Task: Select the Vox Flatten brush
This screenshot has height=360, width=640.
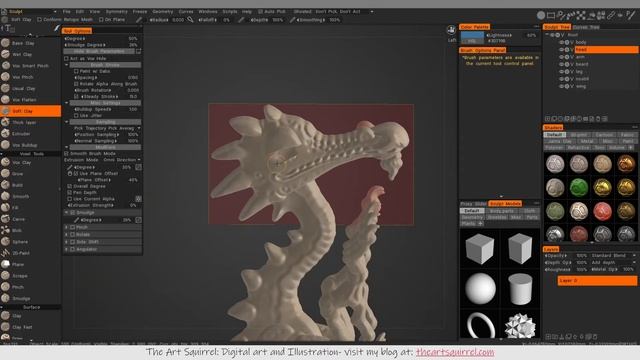Action: pos(31,100)
